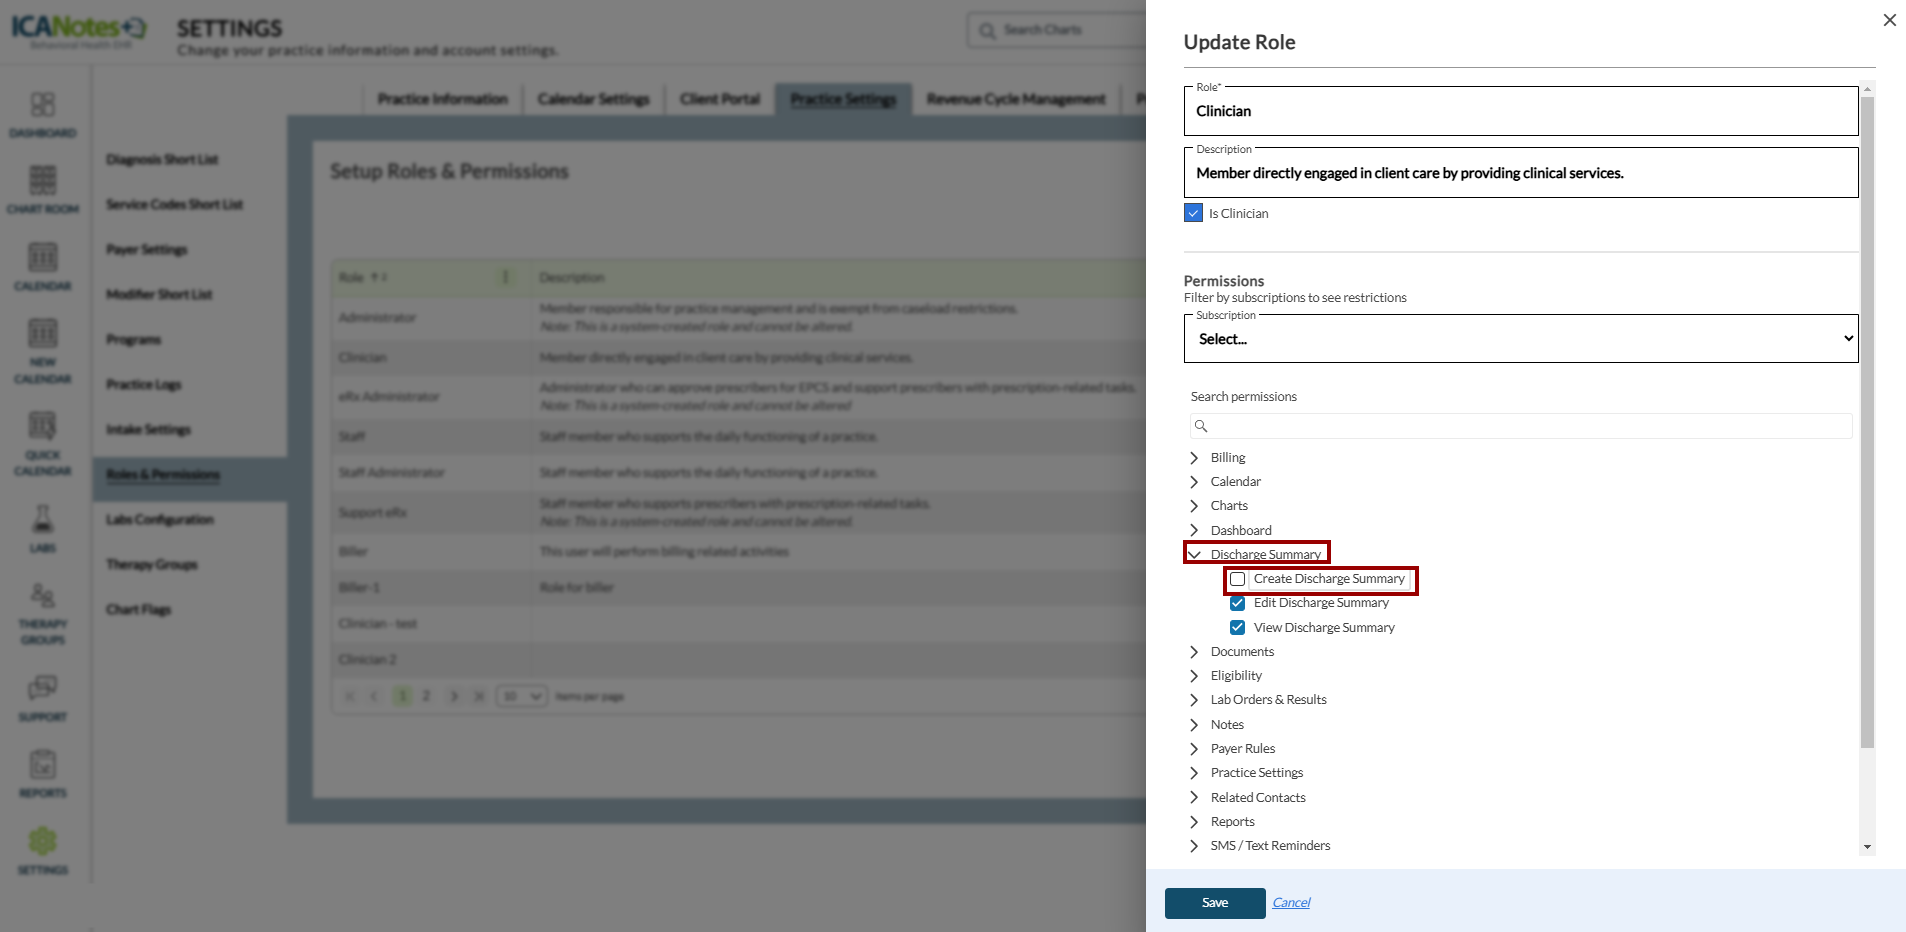Open the Subscription dropdown
Screen dimensions: 1906x932
[x=1520, y=339]
